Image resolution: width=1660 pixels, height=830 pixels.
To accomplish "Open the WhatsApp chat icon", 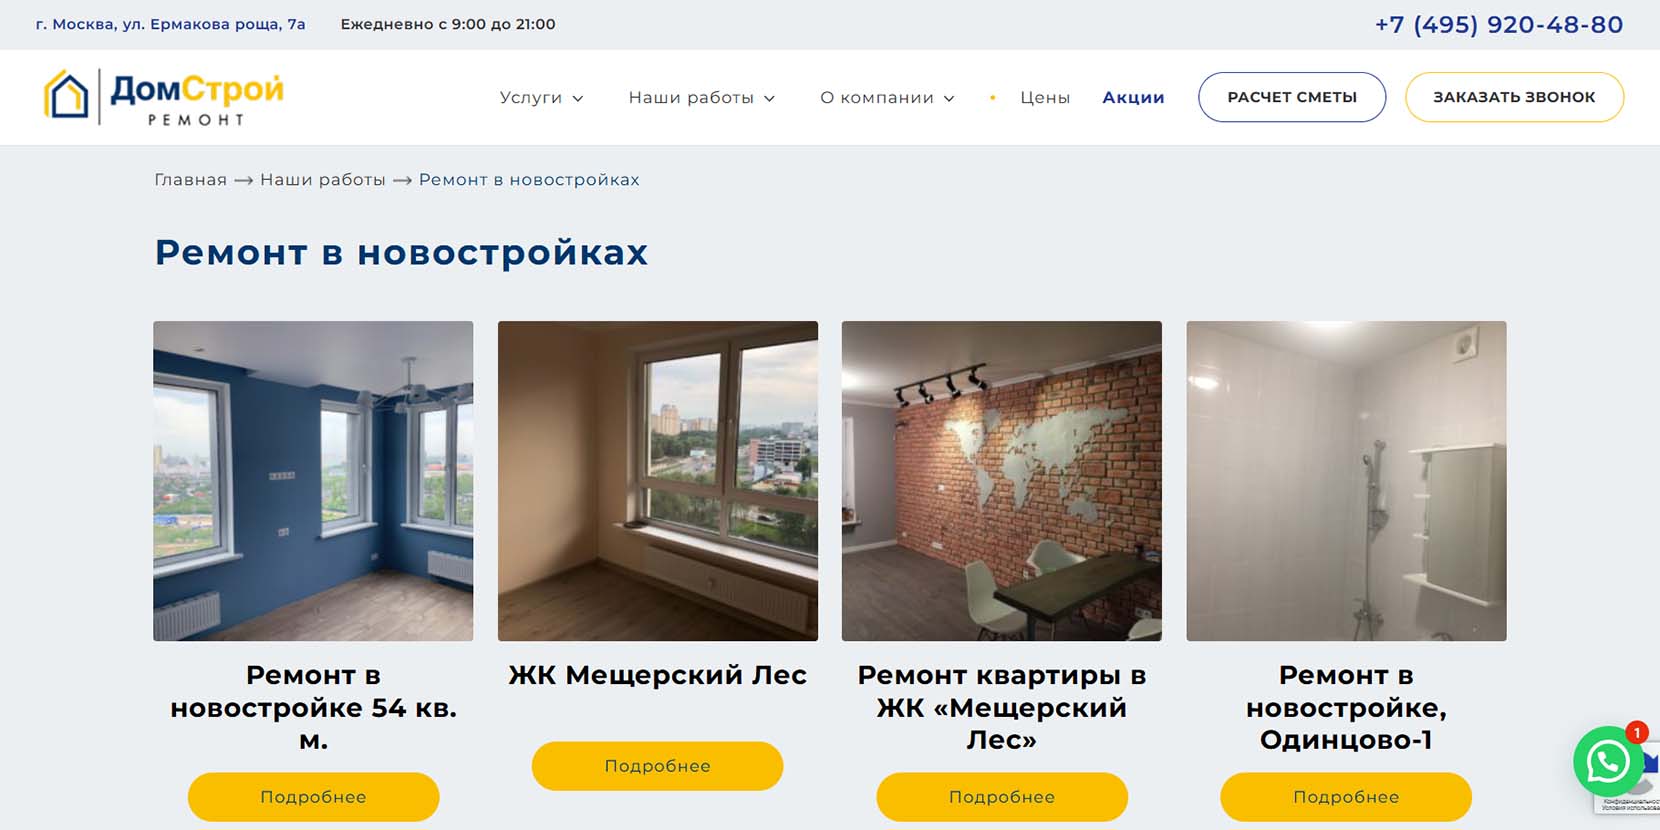I will [1607, 762].
